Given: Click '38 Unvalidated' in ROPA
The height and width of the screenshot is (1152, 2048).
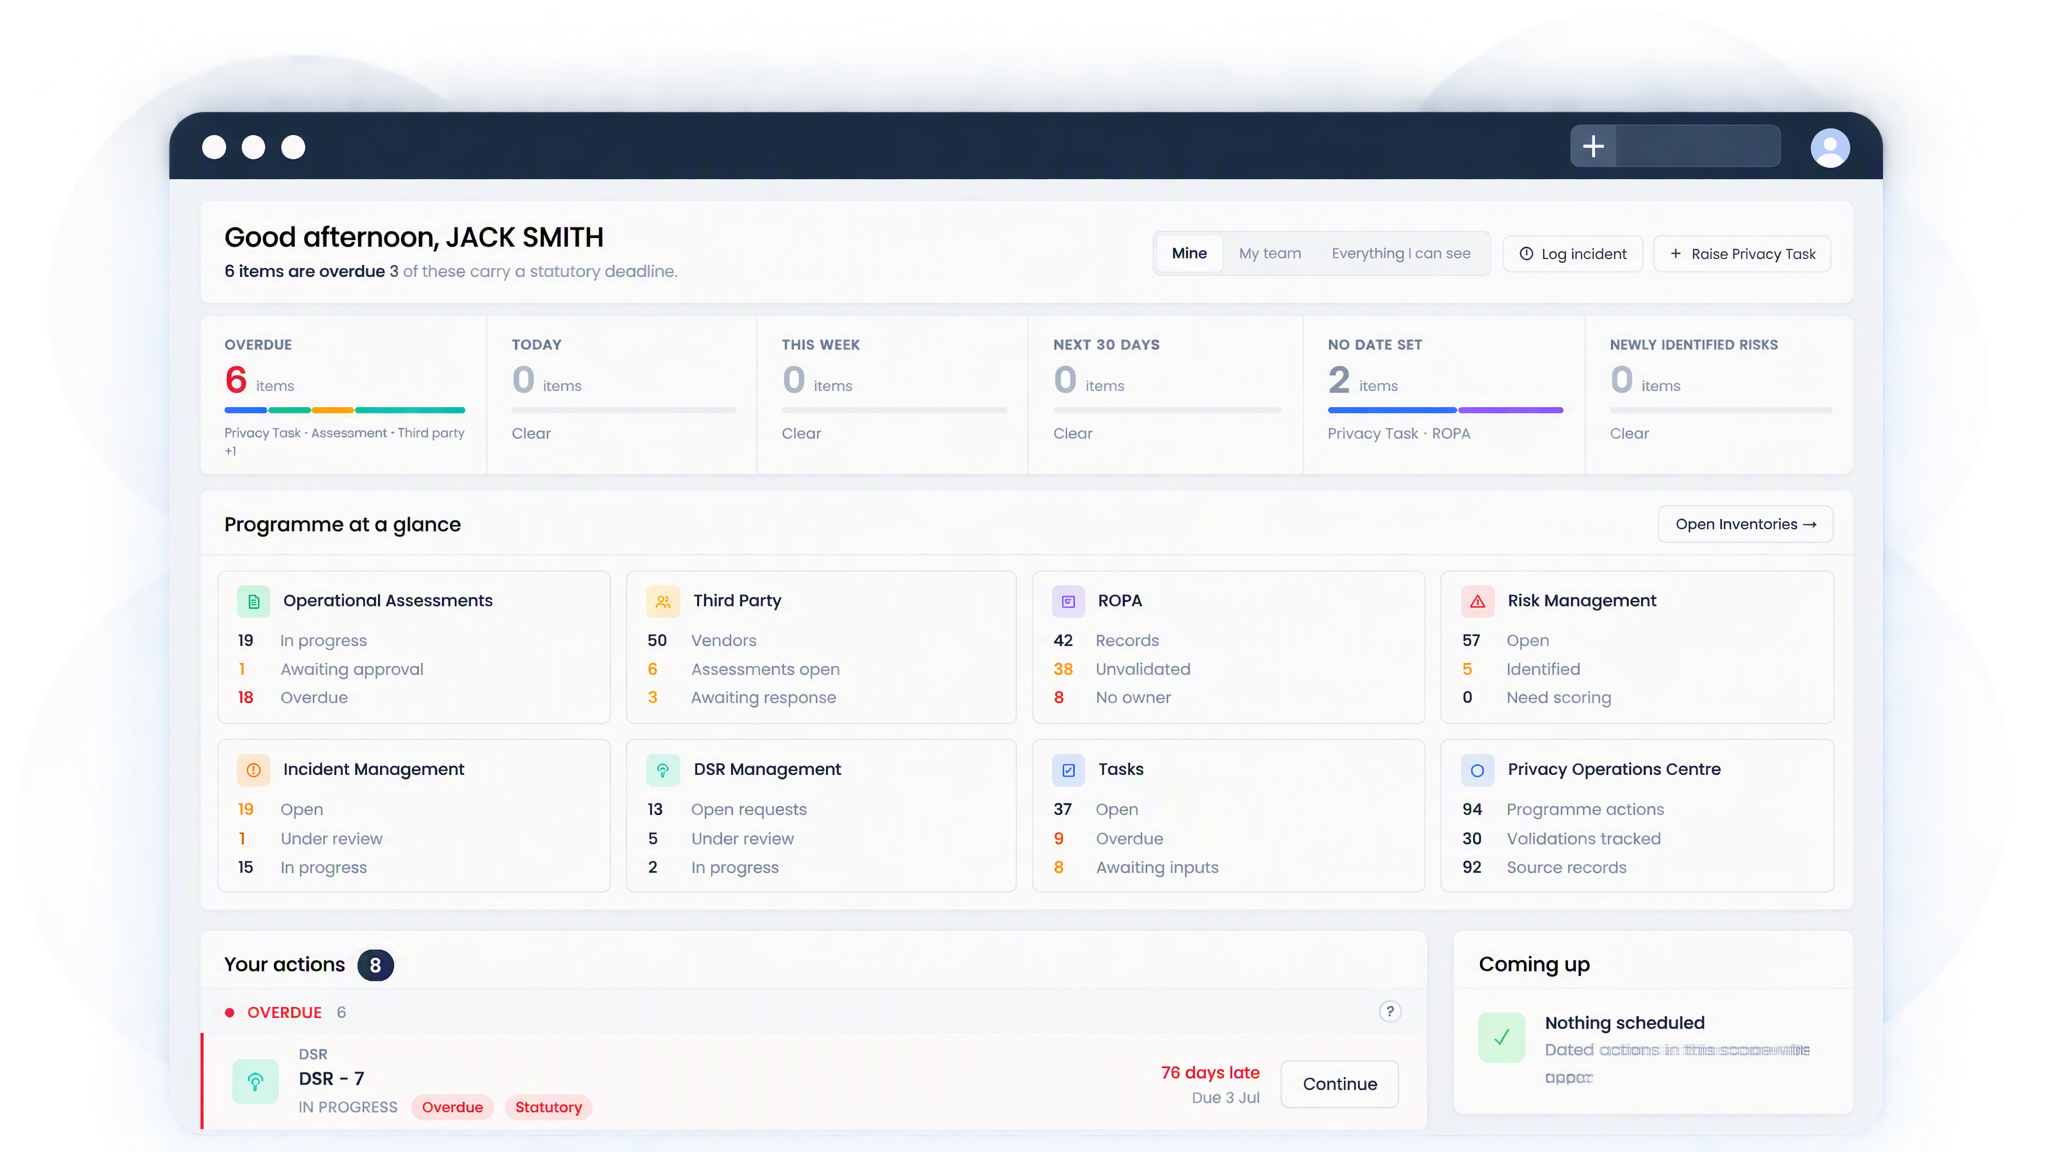Looking at the screenshot, I should 1121,669.
